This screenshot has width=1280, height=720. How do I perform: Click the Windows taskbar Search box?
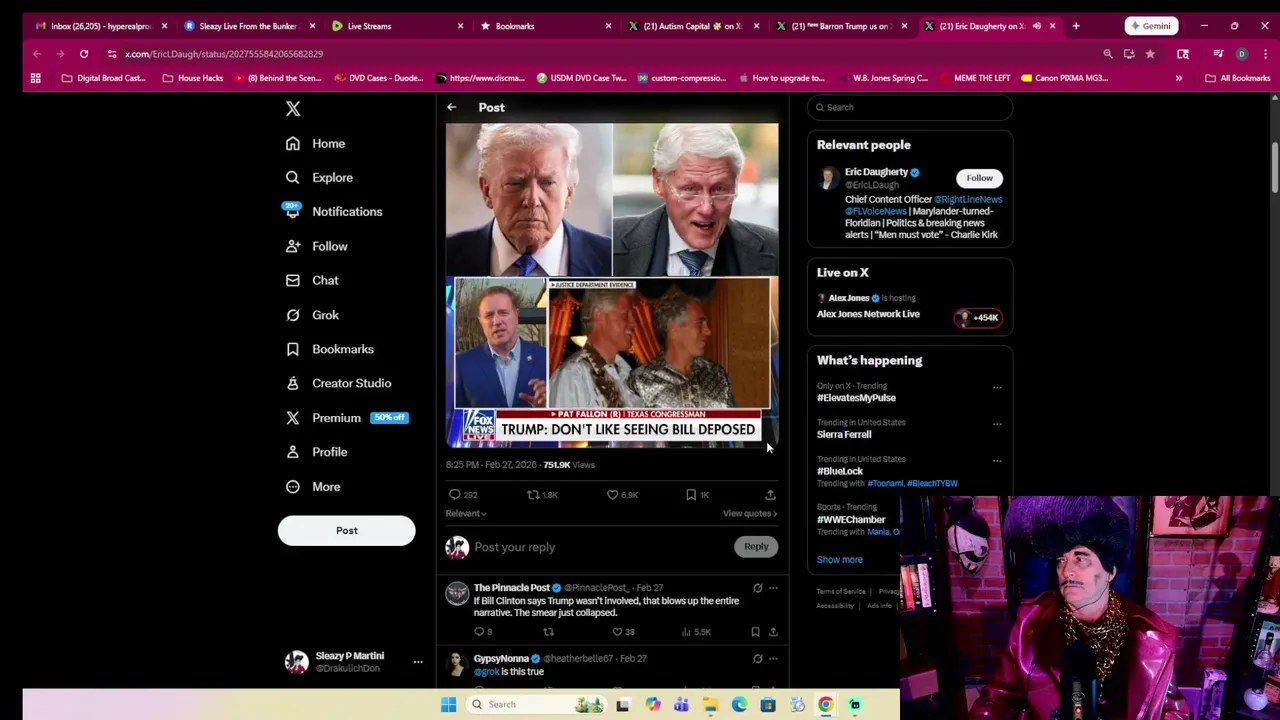point(537,704)
